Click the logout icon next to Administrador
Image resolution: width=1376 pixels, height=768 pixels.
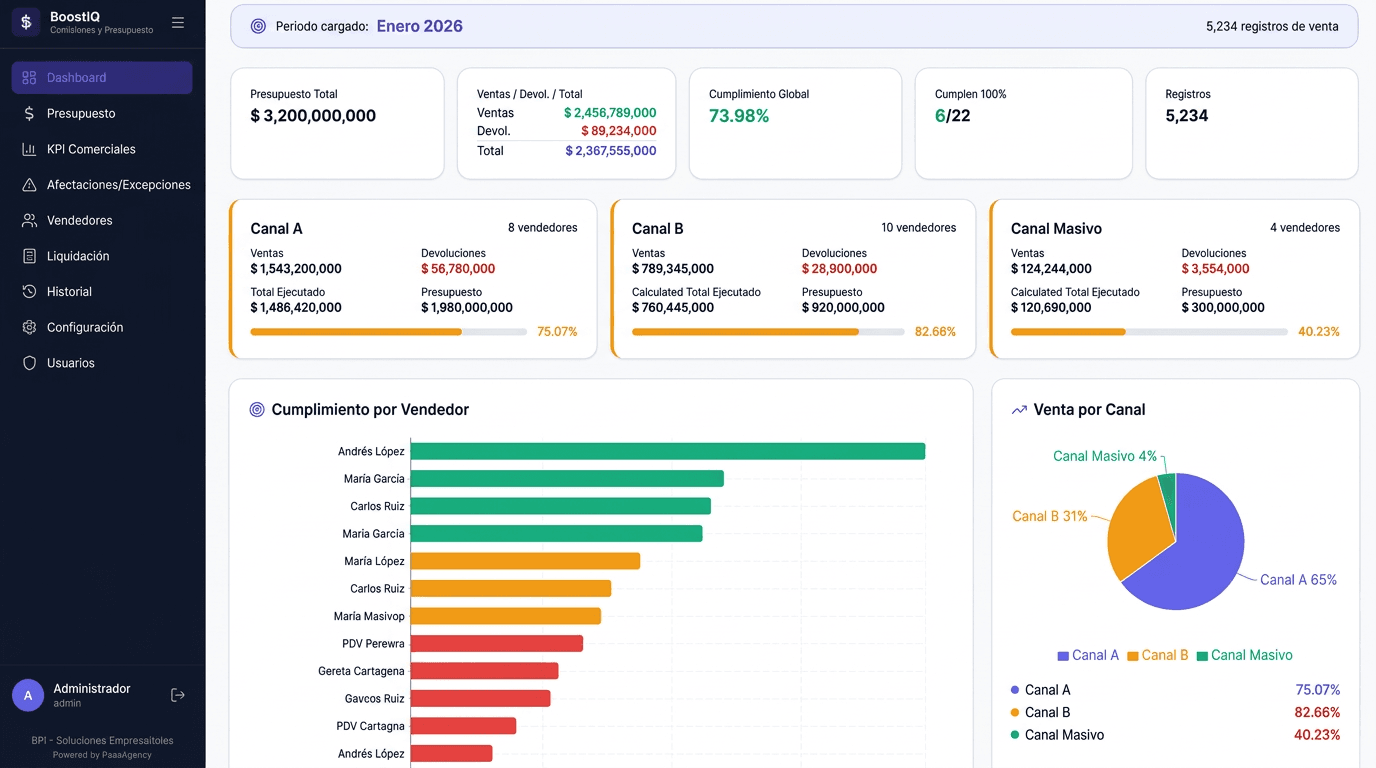click(176, 694)
